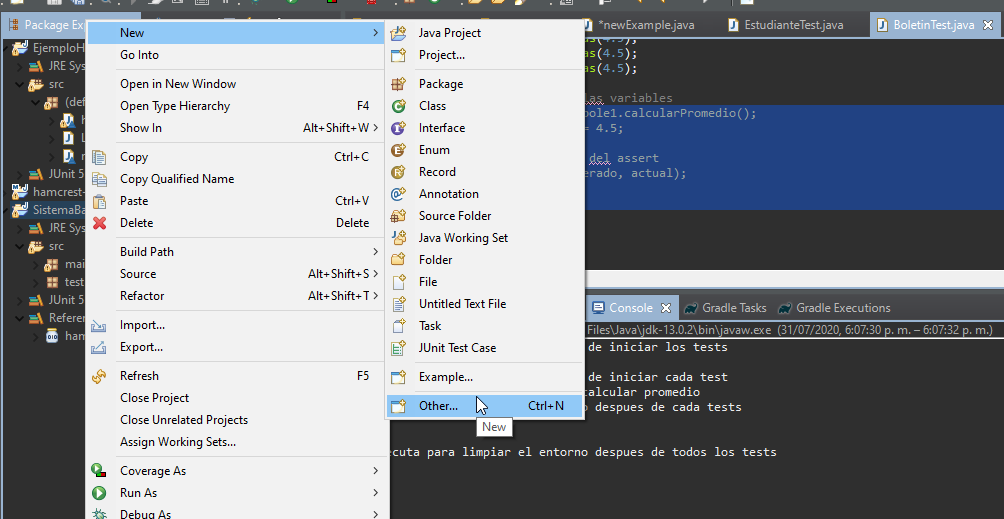The width and height of the screenshot is (1004, 519).
Task: Create a new Class
Action: (x=484, y=106)
